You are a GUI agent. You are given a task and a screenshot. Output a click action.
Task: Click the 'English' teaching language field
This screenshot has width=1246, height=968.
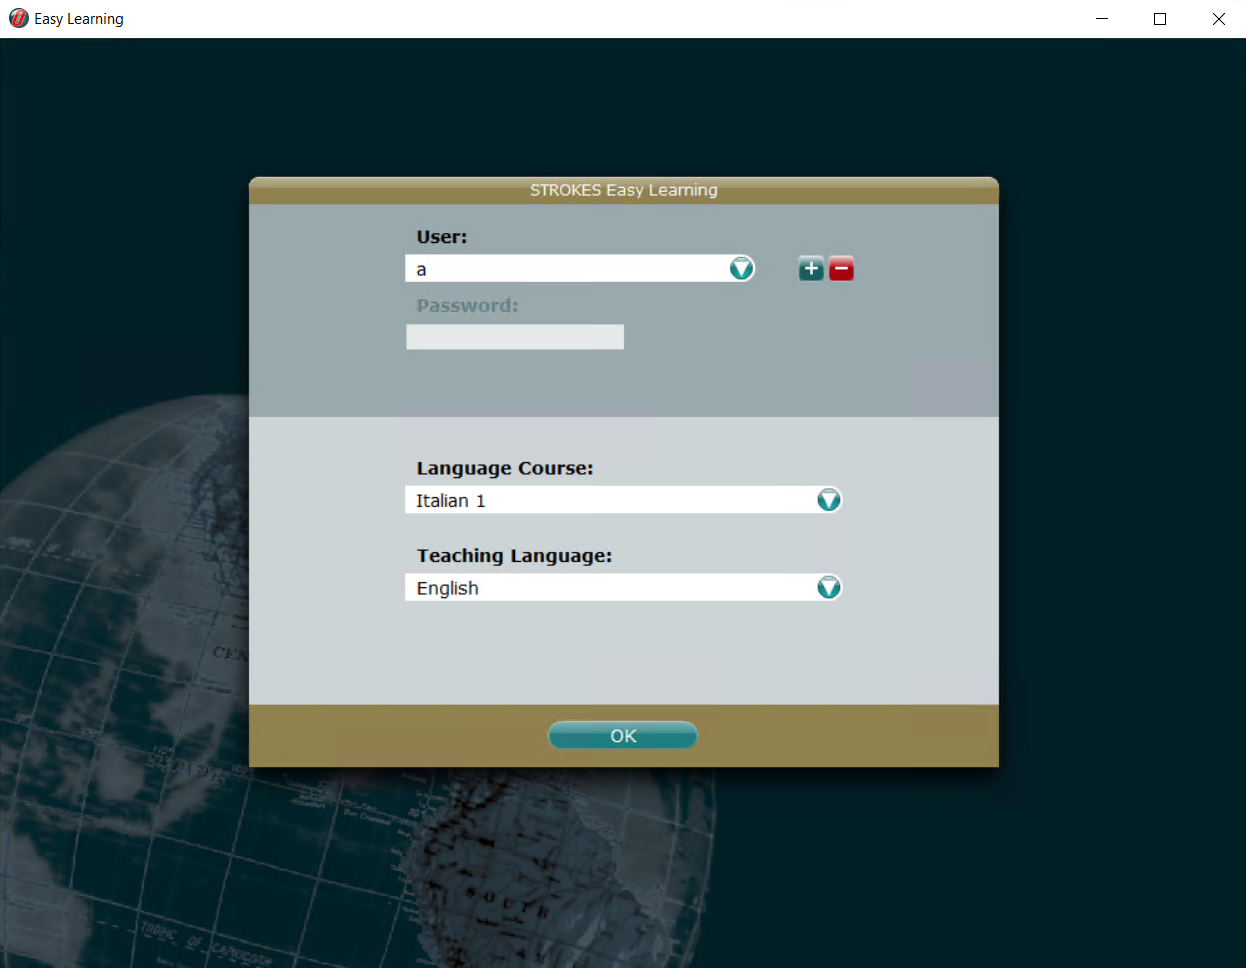[x=623, y=587]
